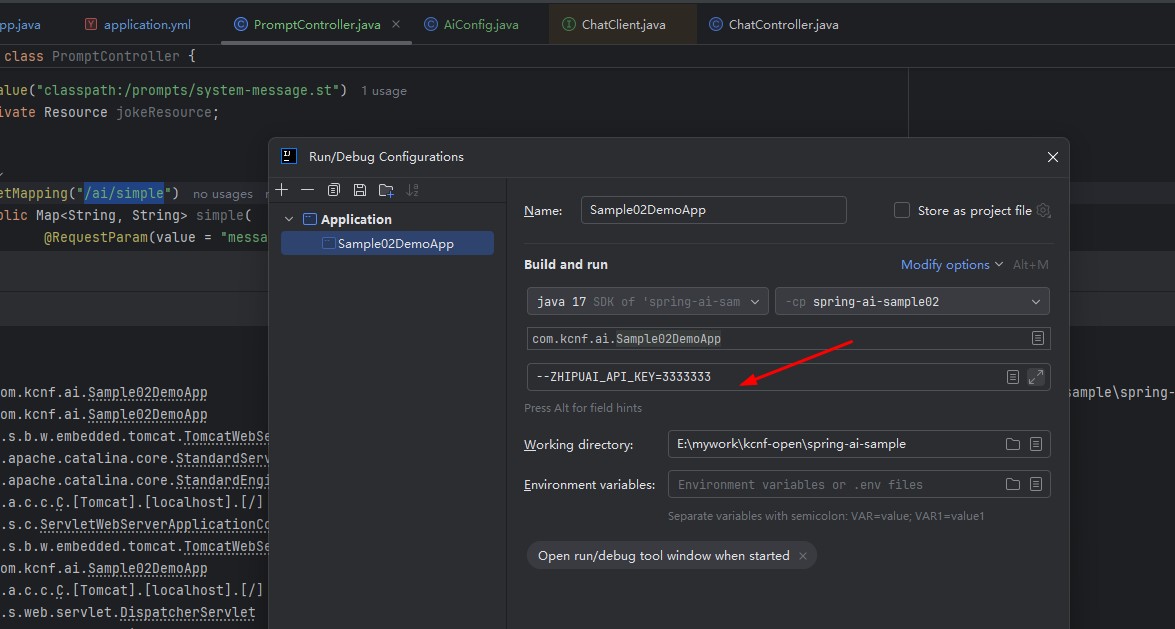Screen dimensions: 1175x629
Task: Click into the Name text field
Action: coord(714,210)
